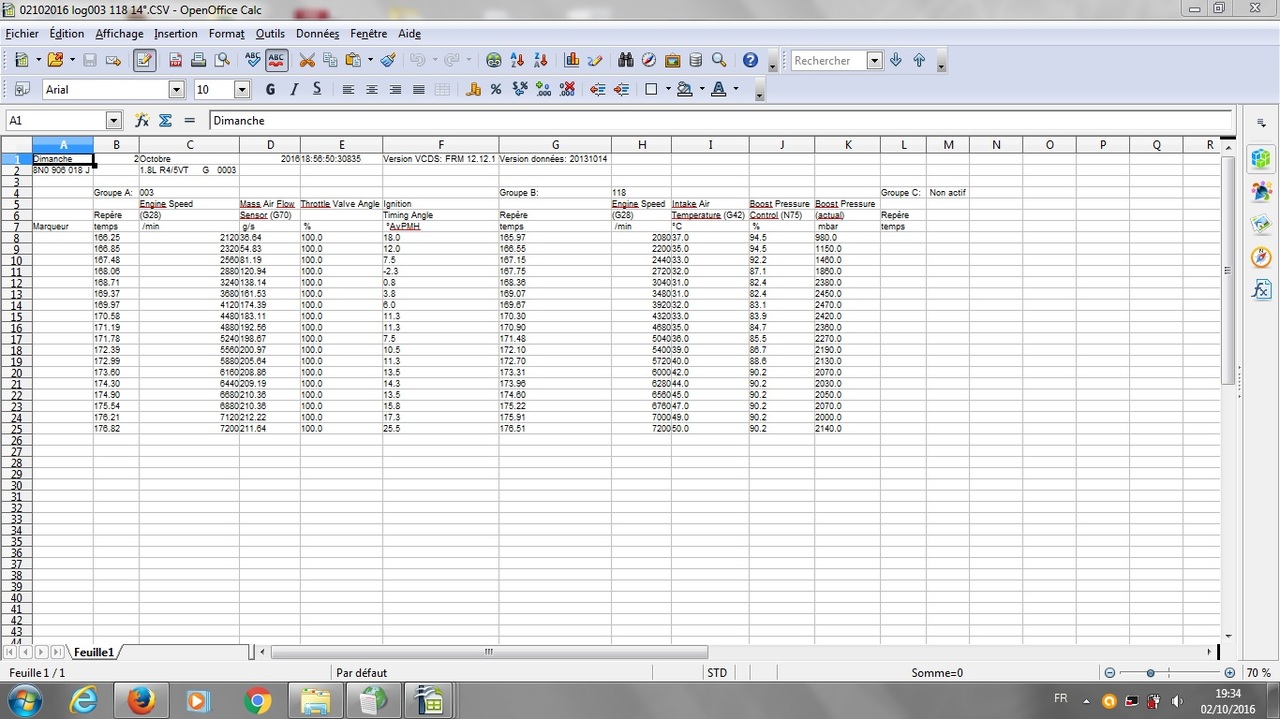Sort ascending with the A-Z icon

(517, 60)
